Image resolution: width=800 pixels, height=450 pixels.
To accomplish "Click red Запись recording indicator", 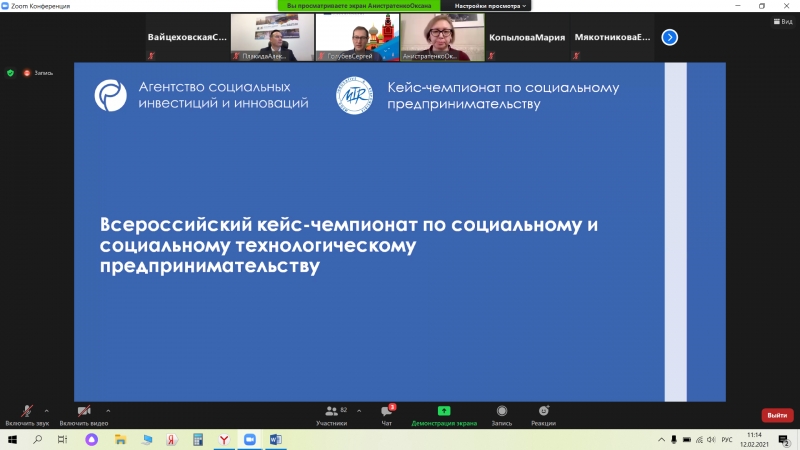I will (x=38, y=73).
